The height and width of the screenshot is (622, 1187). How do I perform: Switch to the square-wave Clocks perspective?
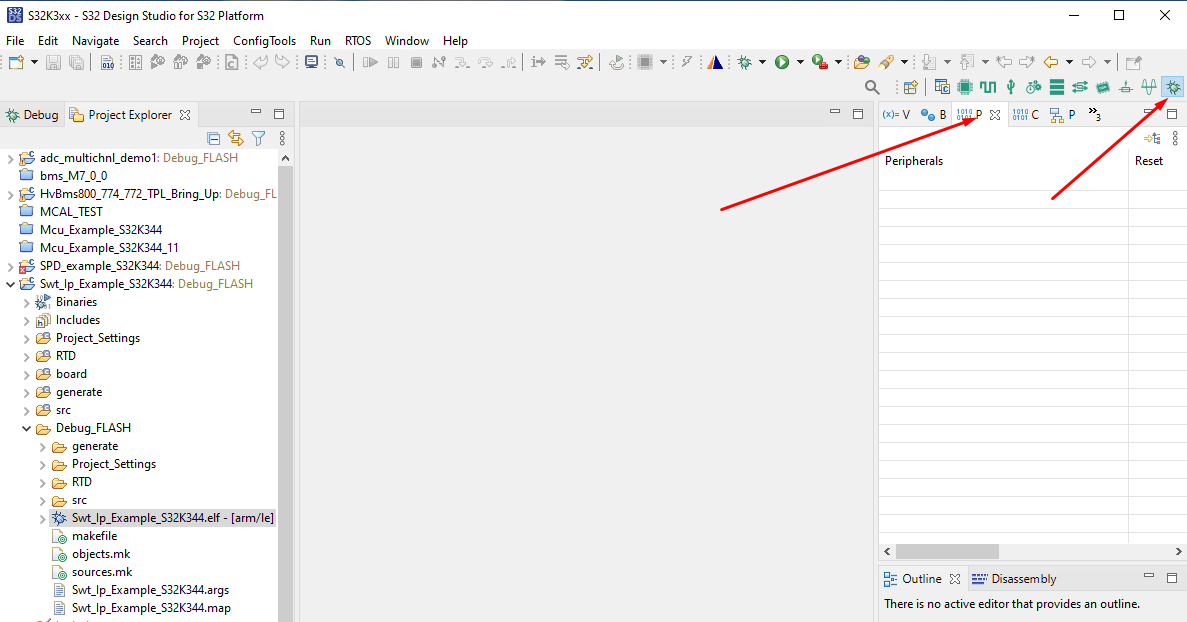point(988,87)
